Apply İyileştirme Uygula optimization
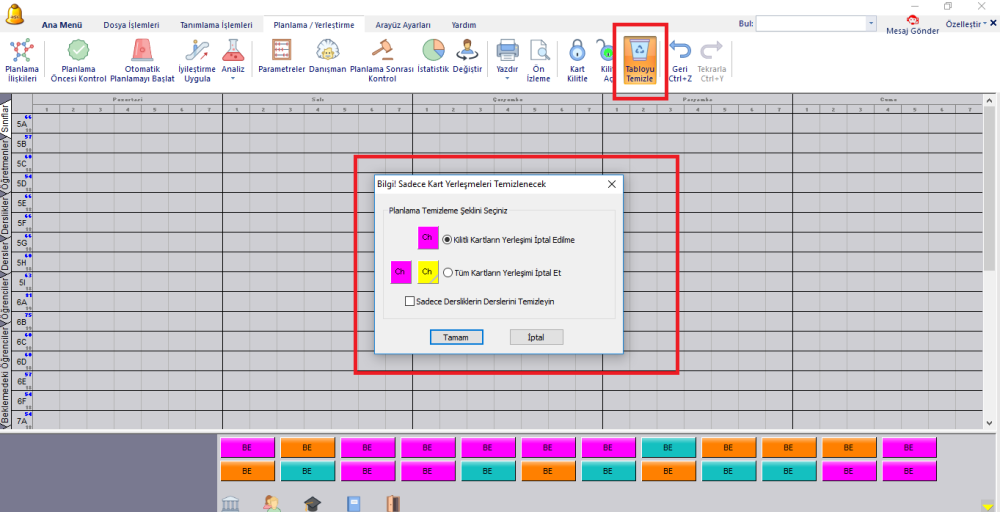This screenshot has height=512, width=1000. pos(197,61)
